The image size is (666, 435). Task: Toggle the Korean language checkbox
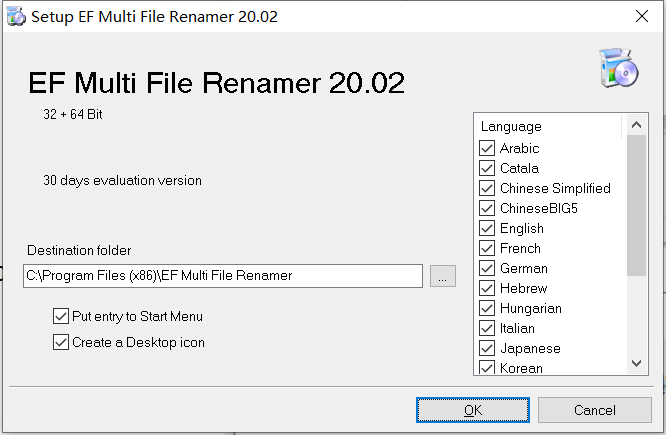coord(487,367)
